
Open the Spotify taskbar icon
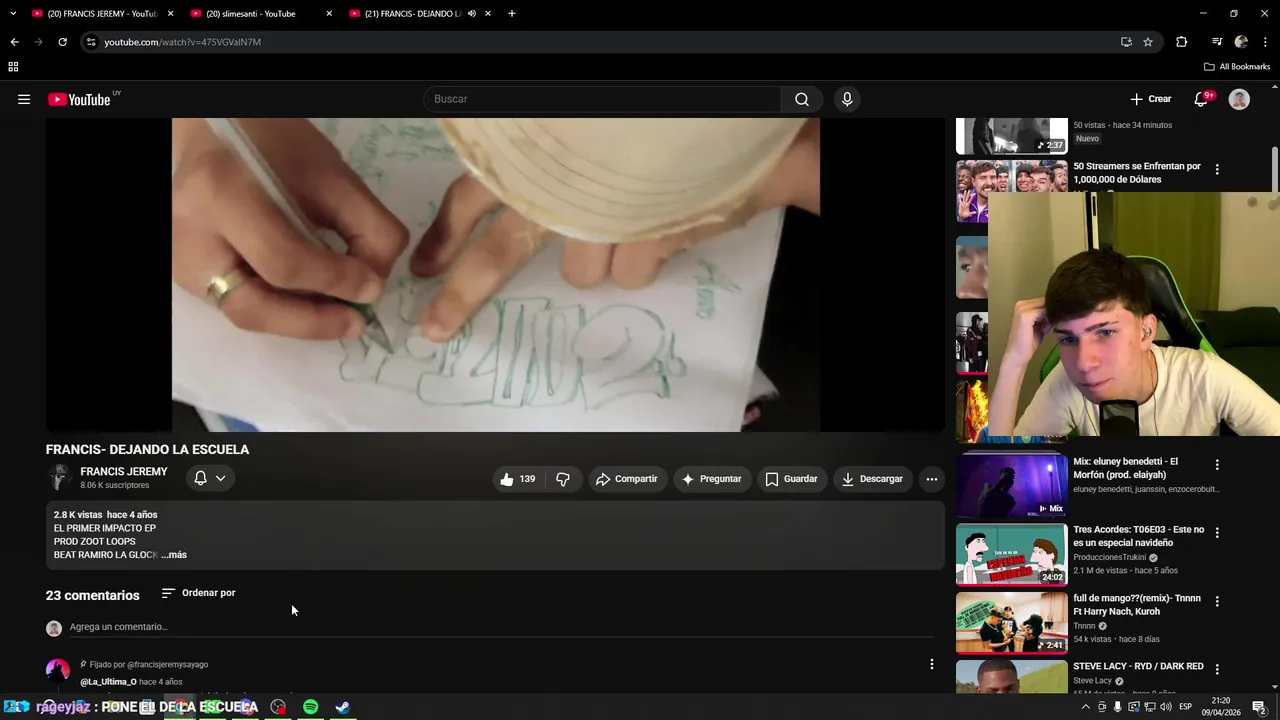(x=310, y=707)
